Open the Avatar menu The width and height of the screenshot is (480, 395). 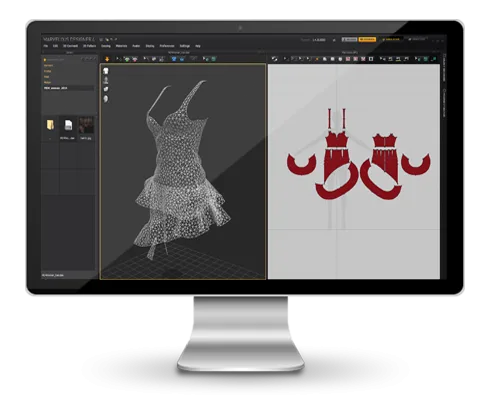pyautogui.click(x=136, y=46)
